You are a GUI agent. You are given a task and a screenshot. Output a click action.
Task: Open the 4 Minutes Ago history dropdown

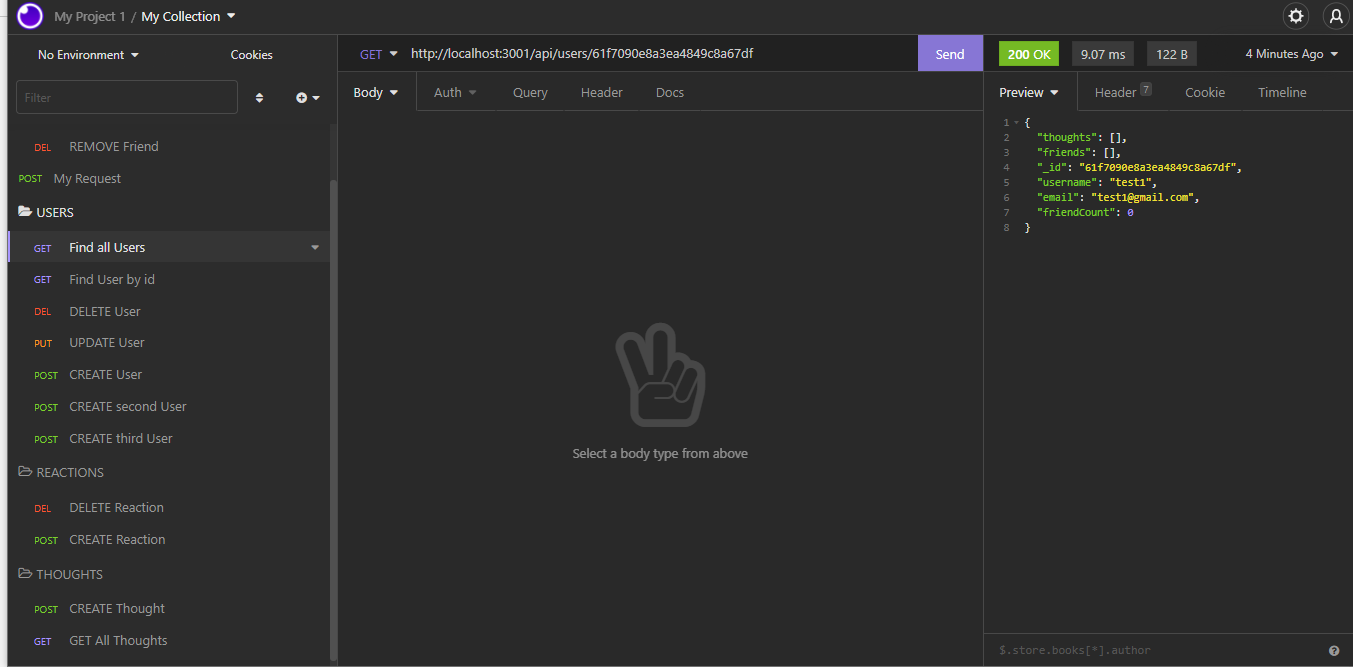[x=1291, y=54]
